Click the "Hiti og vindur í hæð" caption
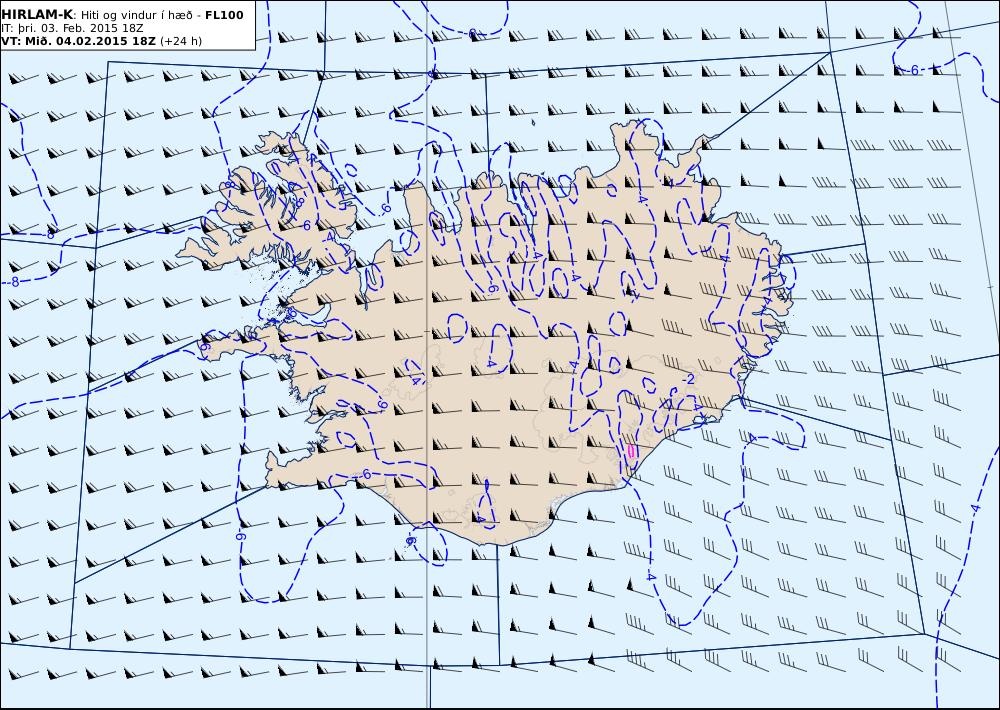 click(136, 15)
